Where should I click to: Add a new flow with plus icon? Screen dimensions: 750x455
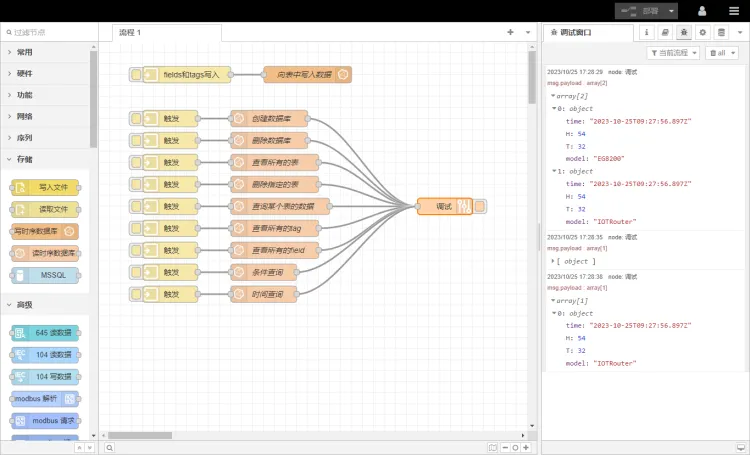(x=510, y=32)
